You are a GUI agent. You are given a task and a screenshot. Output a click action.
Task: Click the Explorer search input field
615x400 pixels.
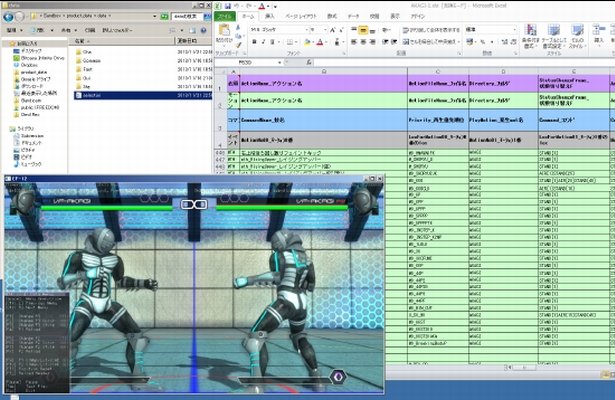(x=188, y=17)
